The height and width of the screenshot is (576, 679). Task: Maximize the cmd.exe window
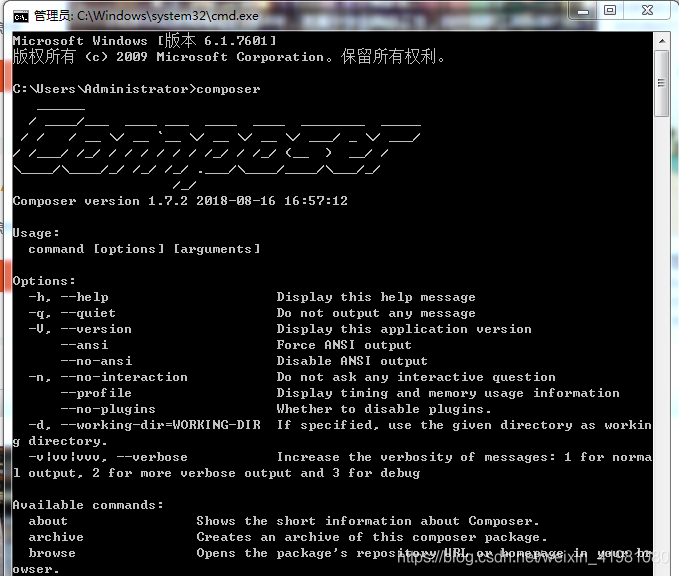610,10
